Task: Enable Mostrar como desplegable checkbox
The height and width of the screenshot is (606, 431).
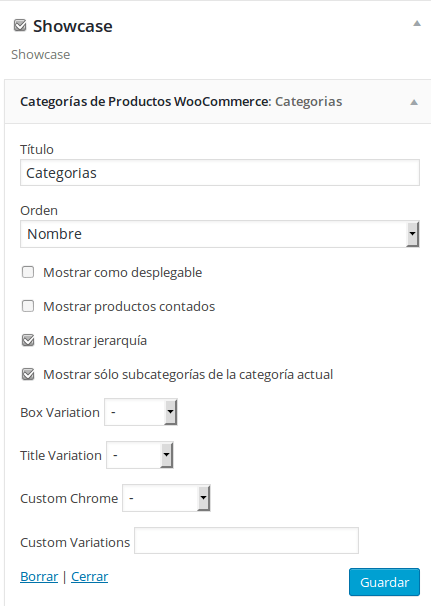Action: tap(28, 272)
